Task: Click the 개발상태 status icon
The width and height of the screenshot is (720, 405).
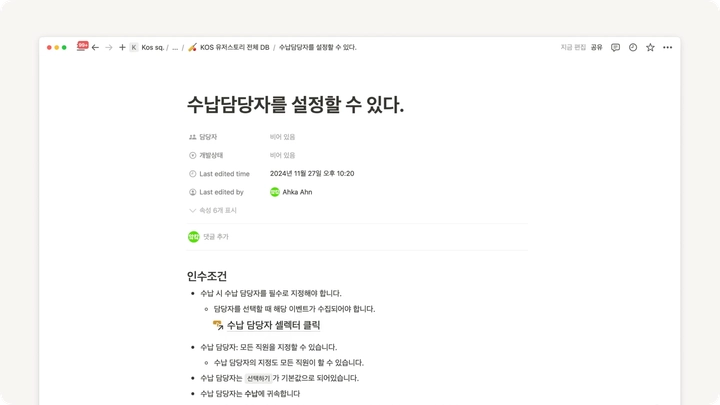Action: [x=192, y=155]
